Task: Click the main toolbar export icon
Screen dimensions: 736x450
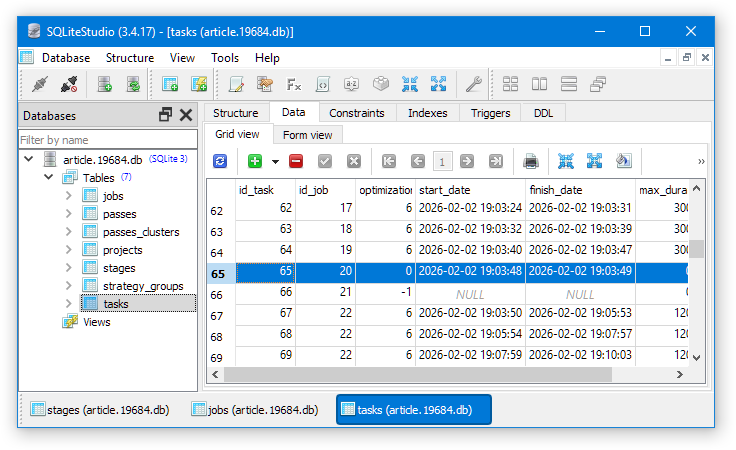Action: [438, 84]
